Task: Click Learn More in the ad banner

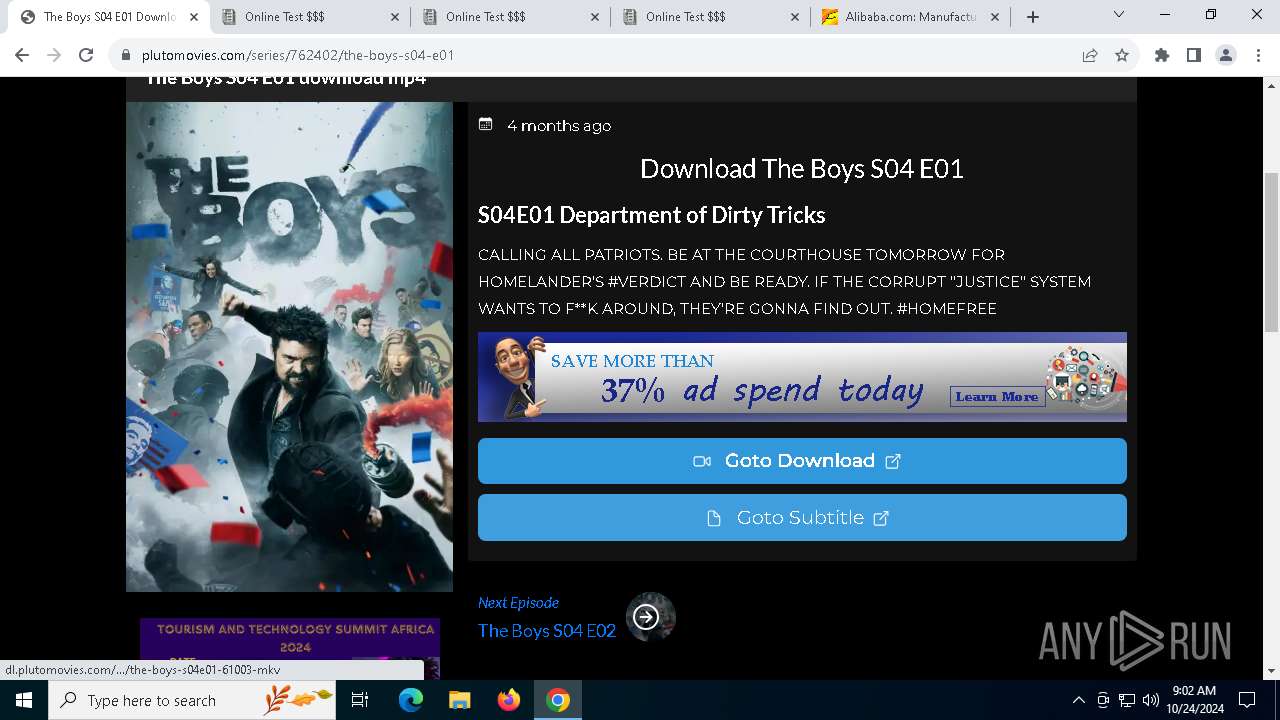Action: tap(996, 397)
